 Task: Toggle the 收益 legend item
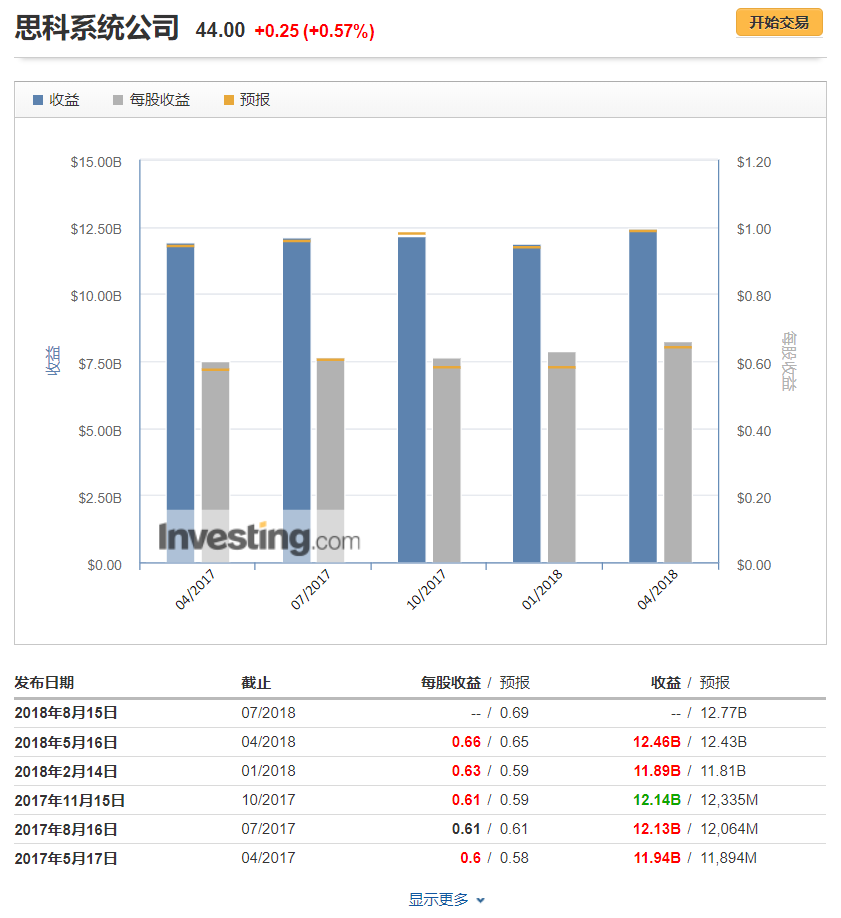[x=56, y=100]
